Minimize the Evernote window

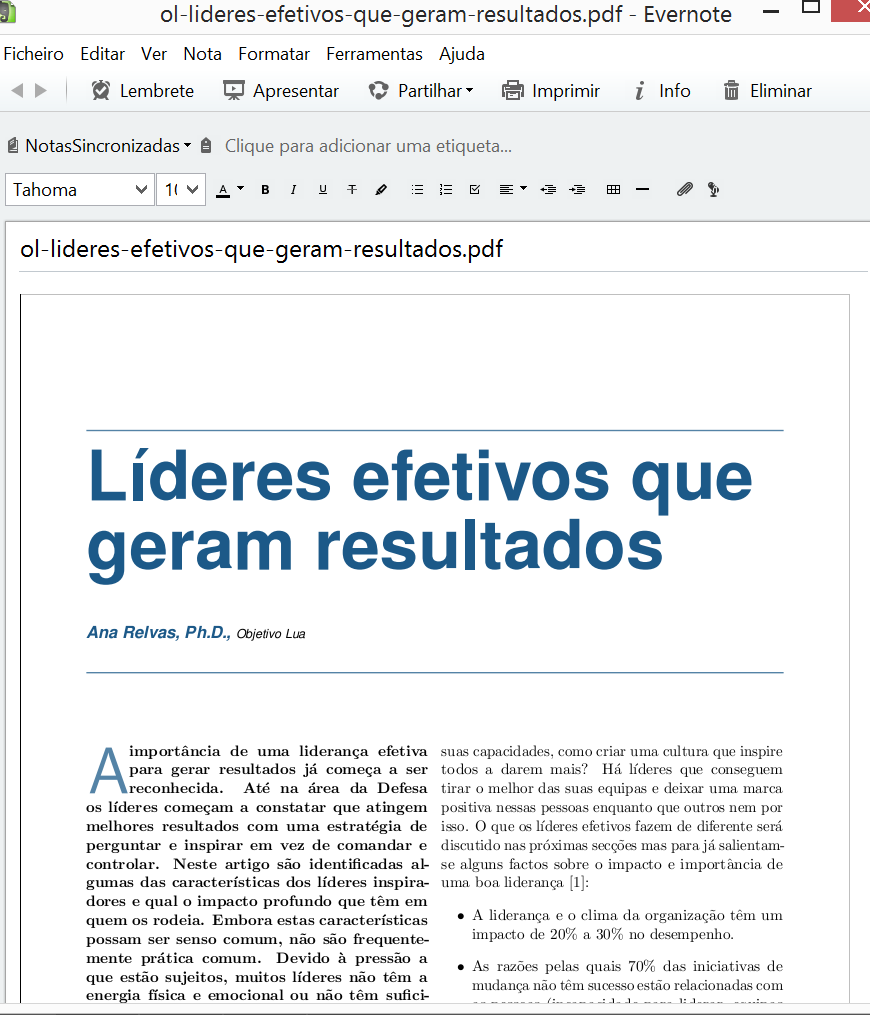pos(771,12)
